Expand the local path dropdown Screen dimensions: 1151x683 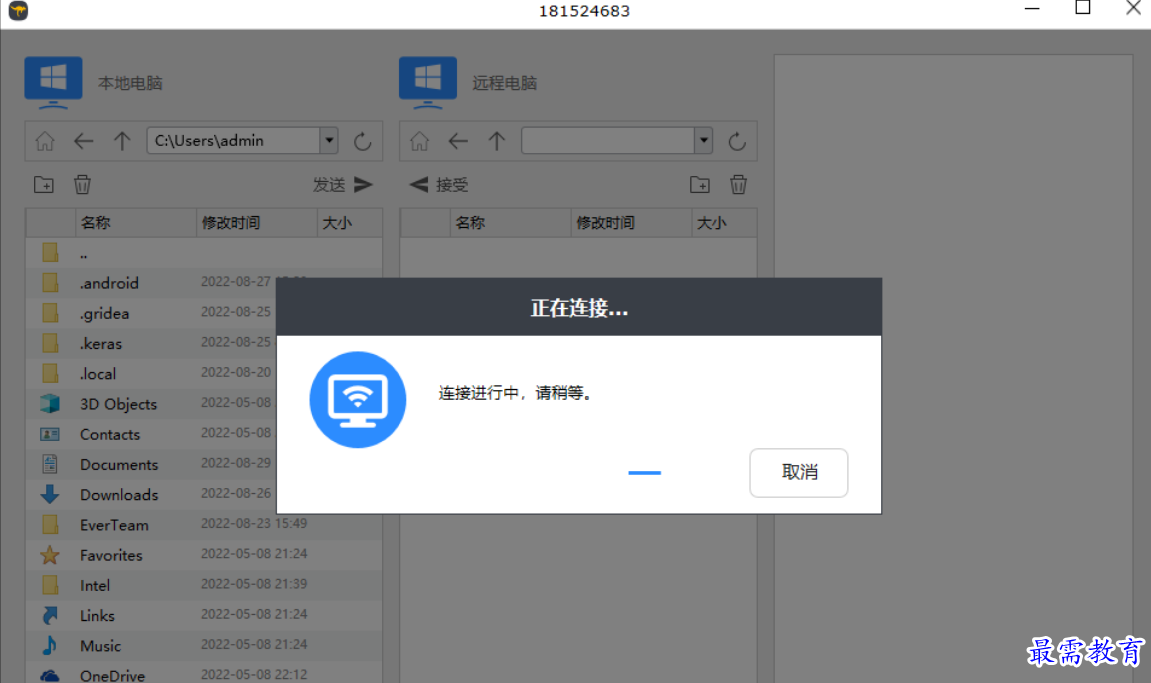click(x=329, y=141)
